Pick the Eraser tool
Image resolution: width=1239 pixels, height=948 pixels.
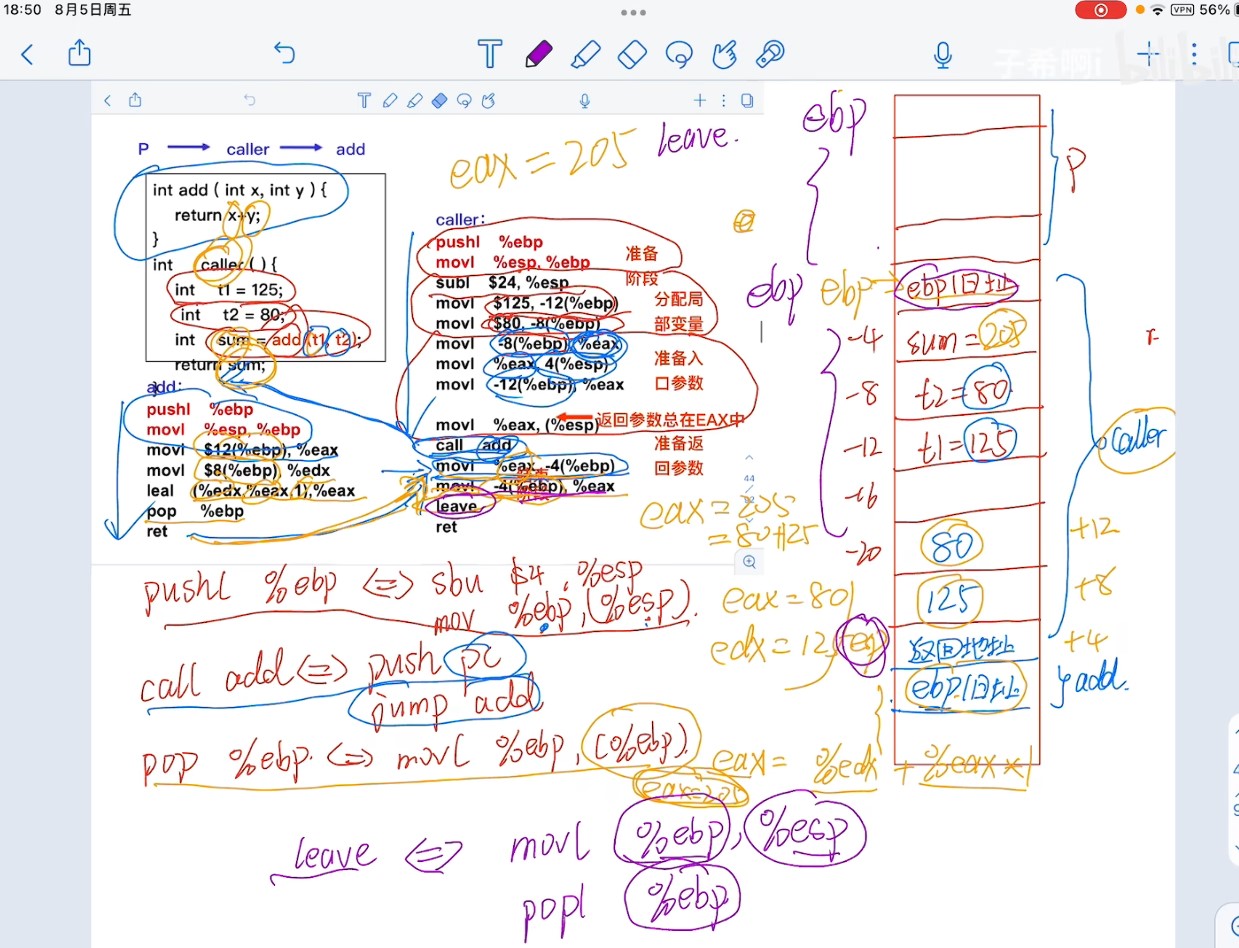pyautogui.click(x=633, y=54)
